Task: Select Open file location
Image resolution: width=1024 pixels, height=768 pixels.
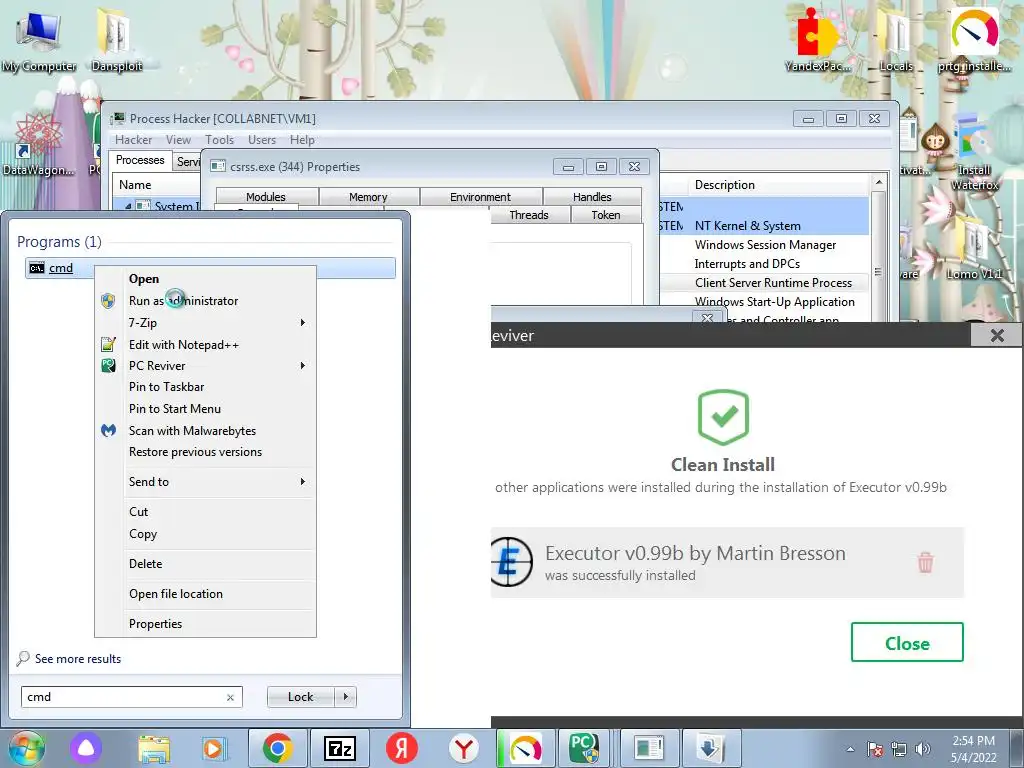Action: tap(176, 594)
